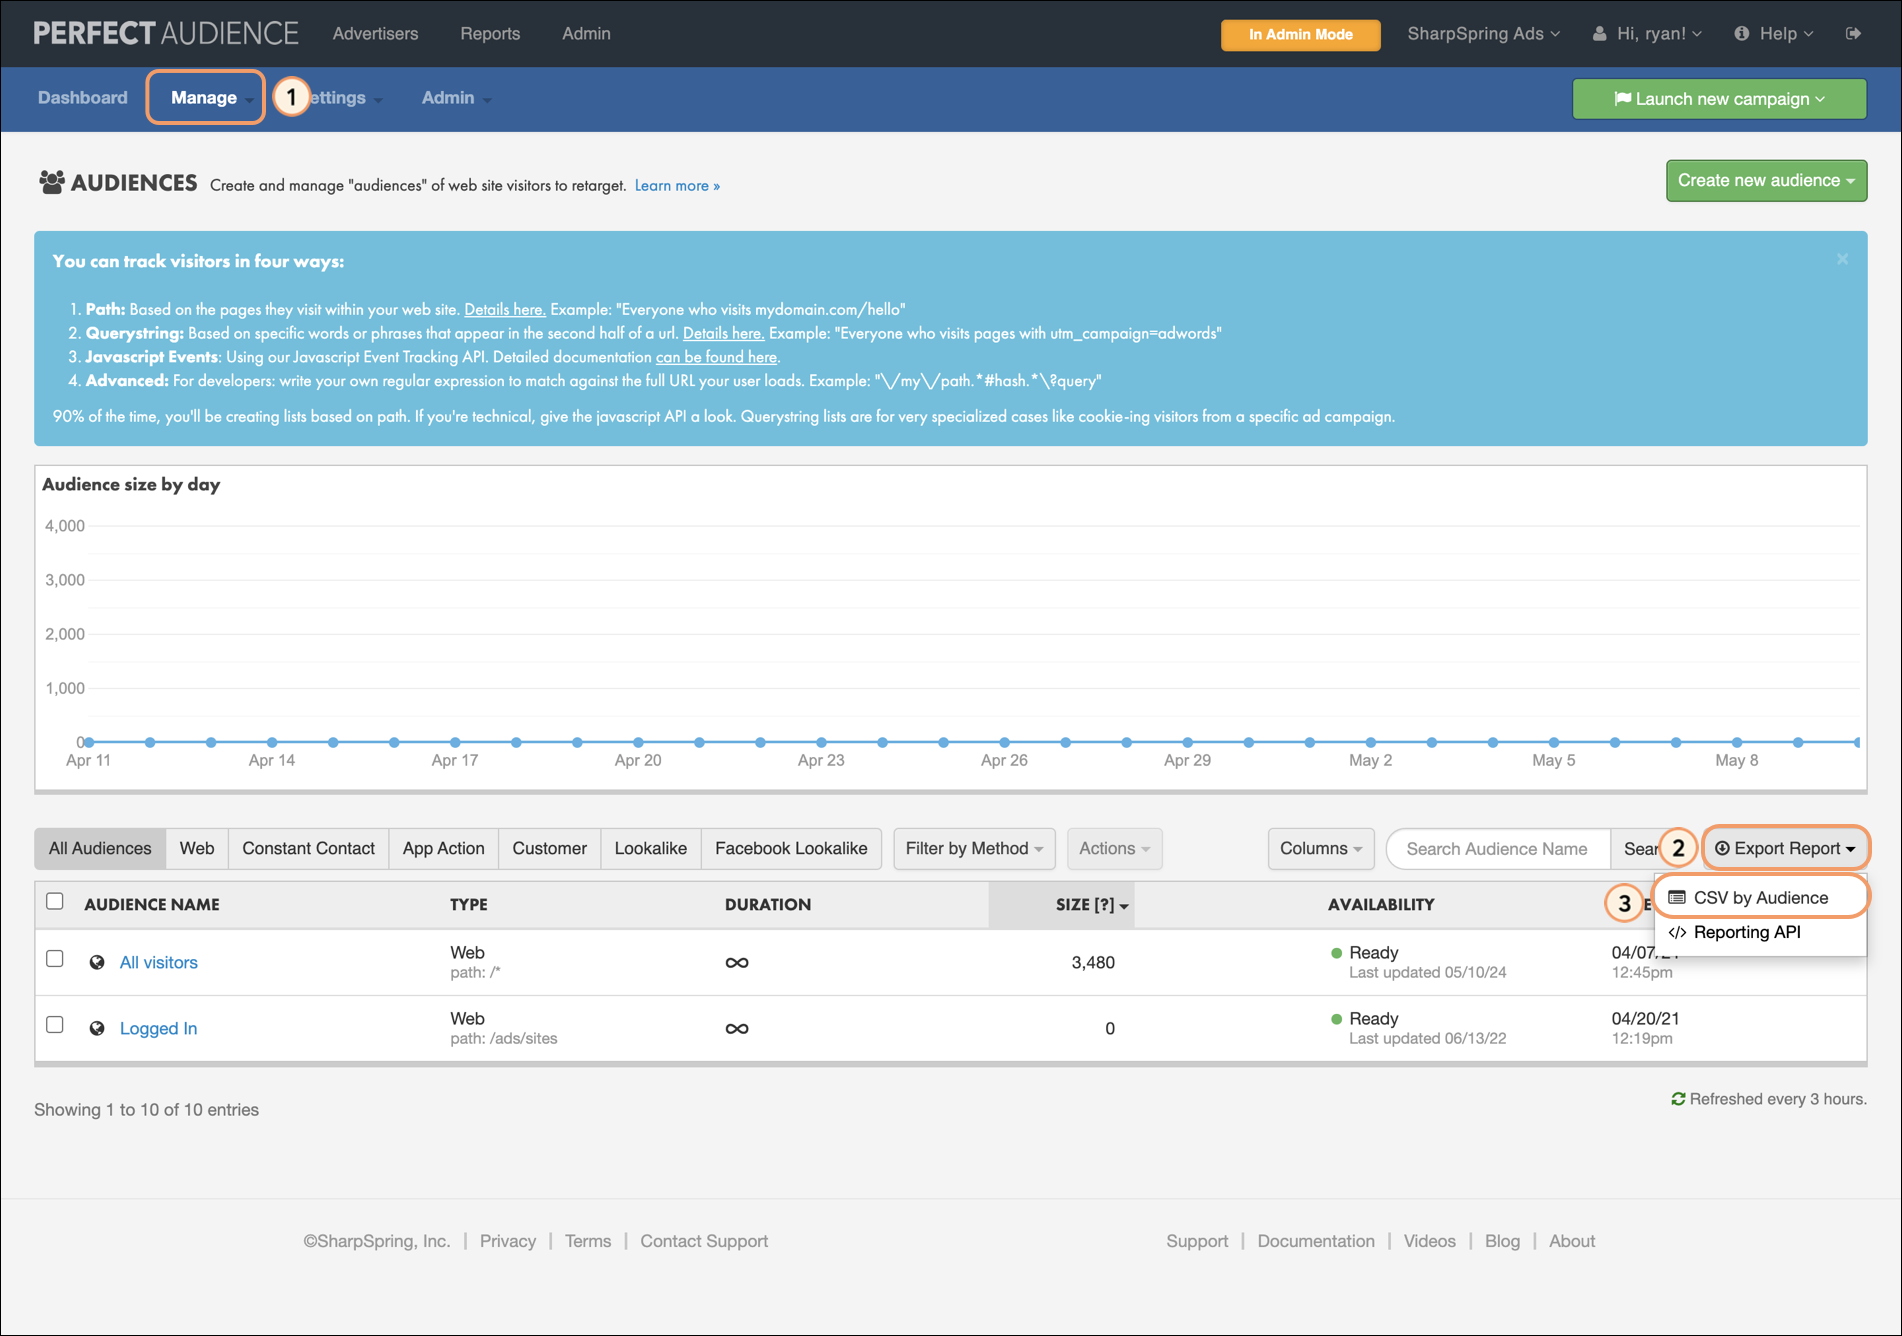The height and width of the screenshot is (1336, 1902).
Task: Open the Support footer link
Action: click(x=1197, y=1241)
